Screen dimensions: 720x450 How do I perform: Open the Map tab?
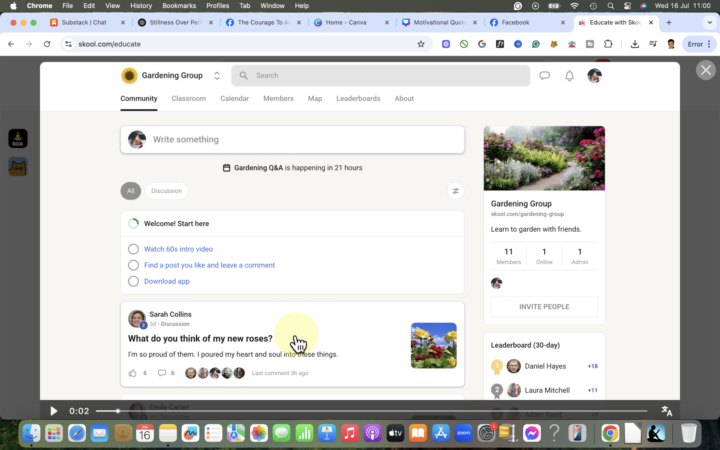tap(315, 98)
